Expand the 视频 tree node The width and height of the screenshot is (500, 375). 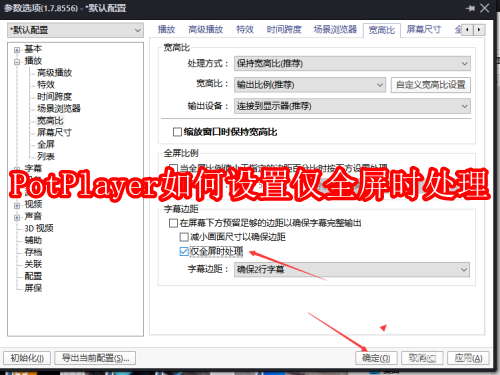pos(17,206)
